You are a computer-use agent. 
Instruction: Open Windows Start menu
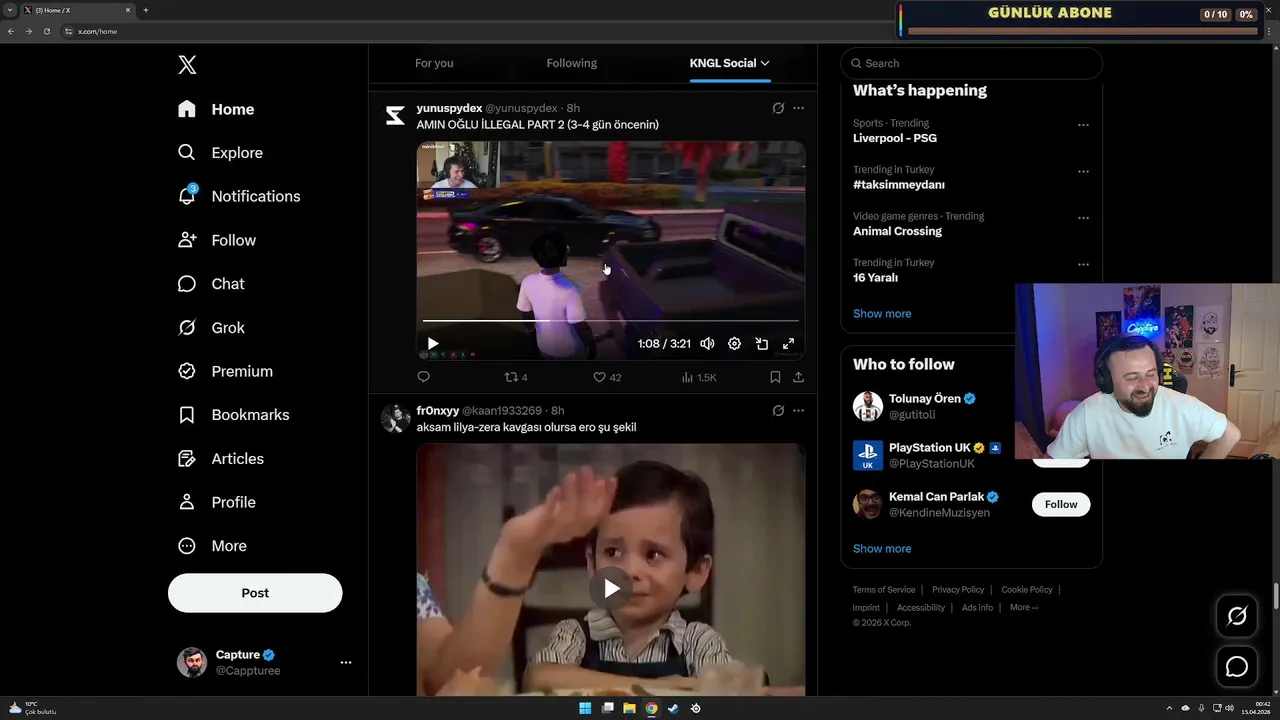pyautogui.click(x=585, y=708)
